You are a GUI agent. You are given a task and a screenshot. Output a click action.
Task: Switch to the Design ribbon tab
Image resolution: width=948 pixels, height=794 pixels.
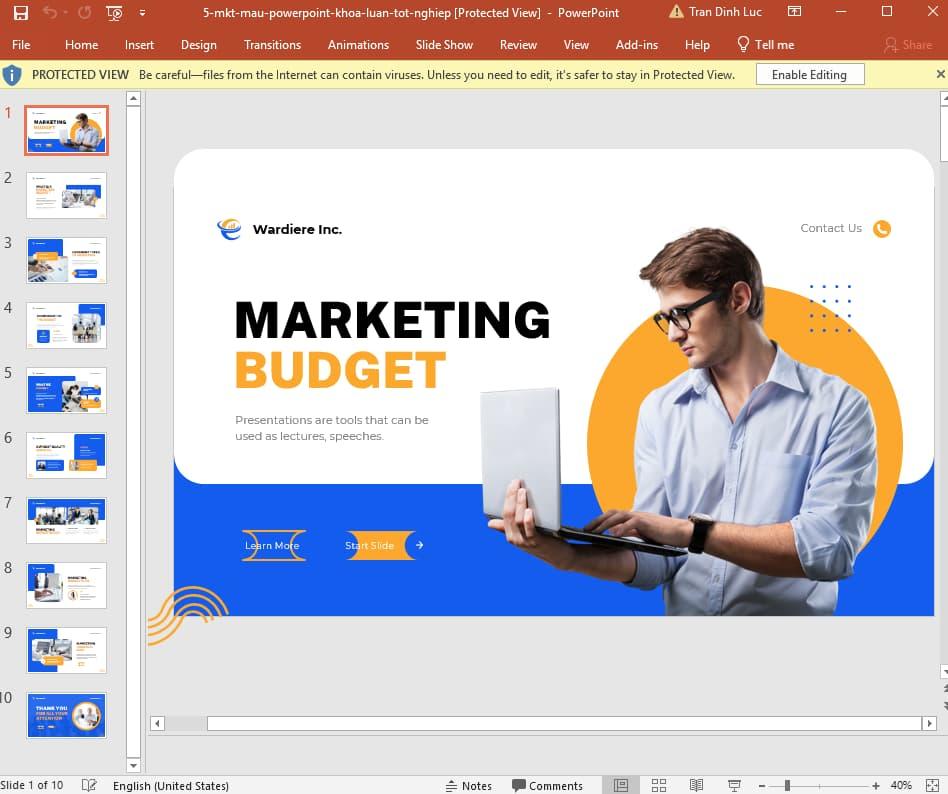(198, 44)
